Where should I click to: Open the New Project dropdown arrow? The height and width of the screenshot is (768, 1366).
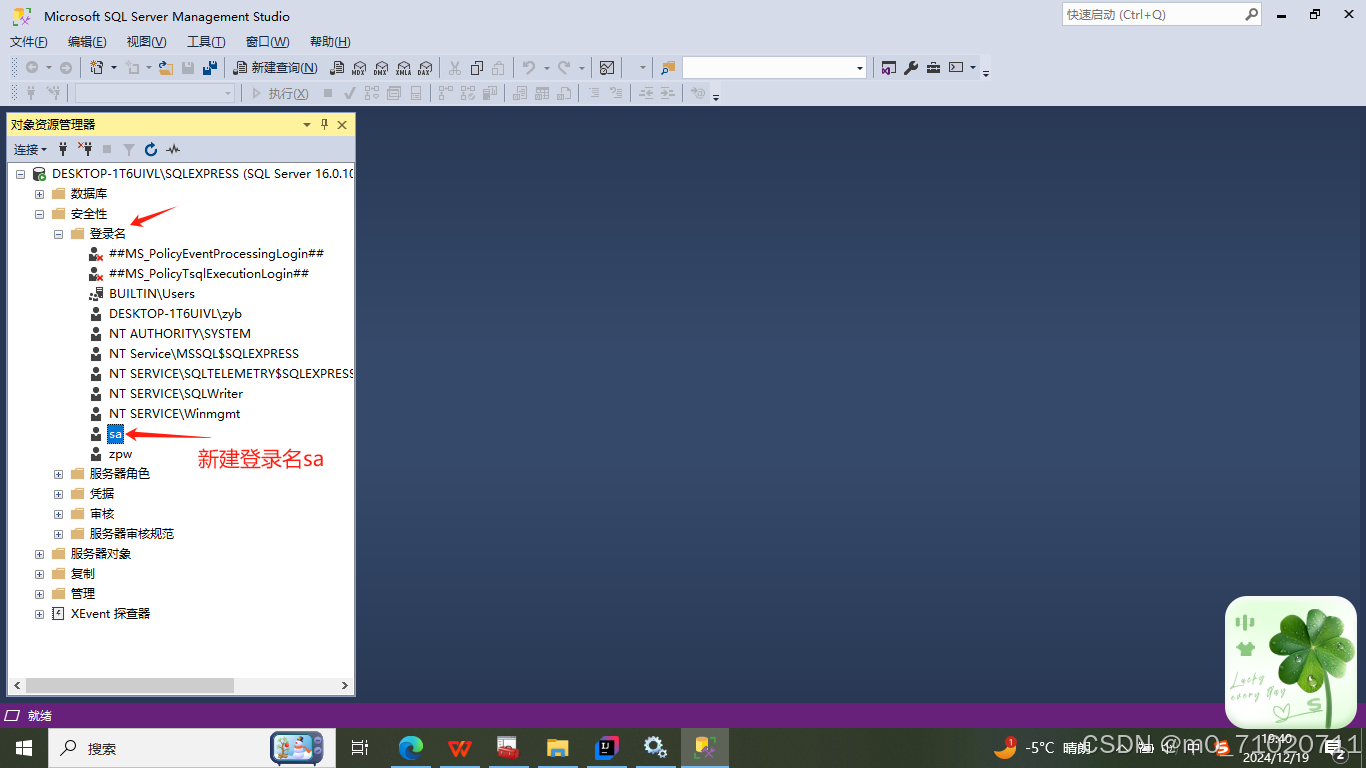113,68
